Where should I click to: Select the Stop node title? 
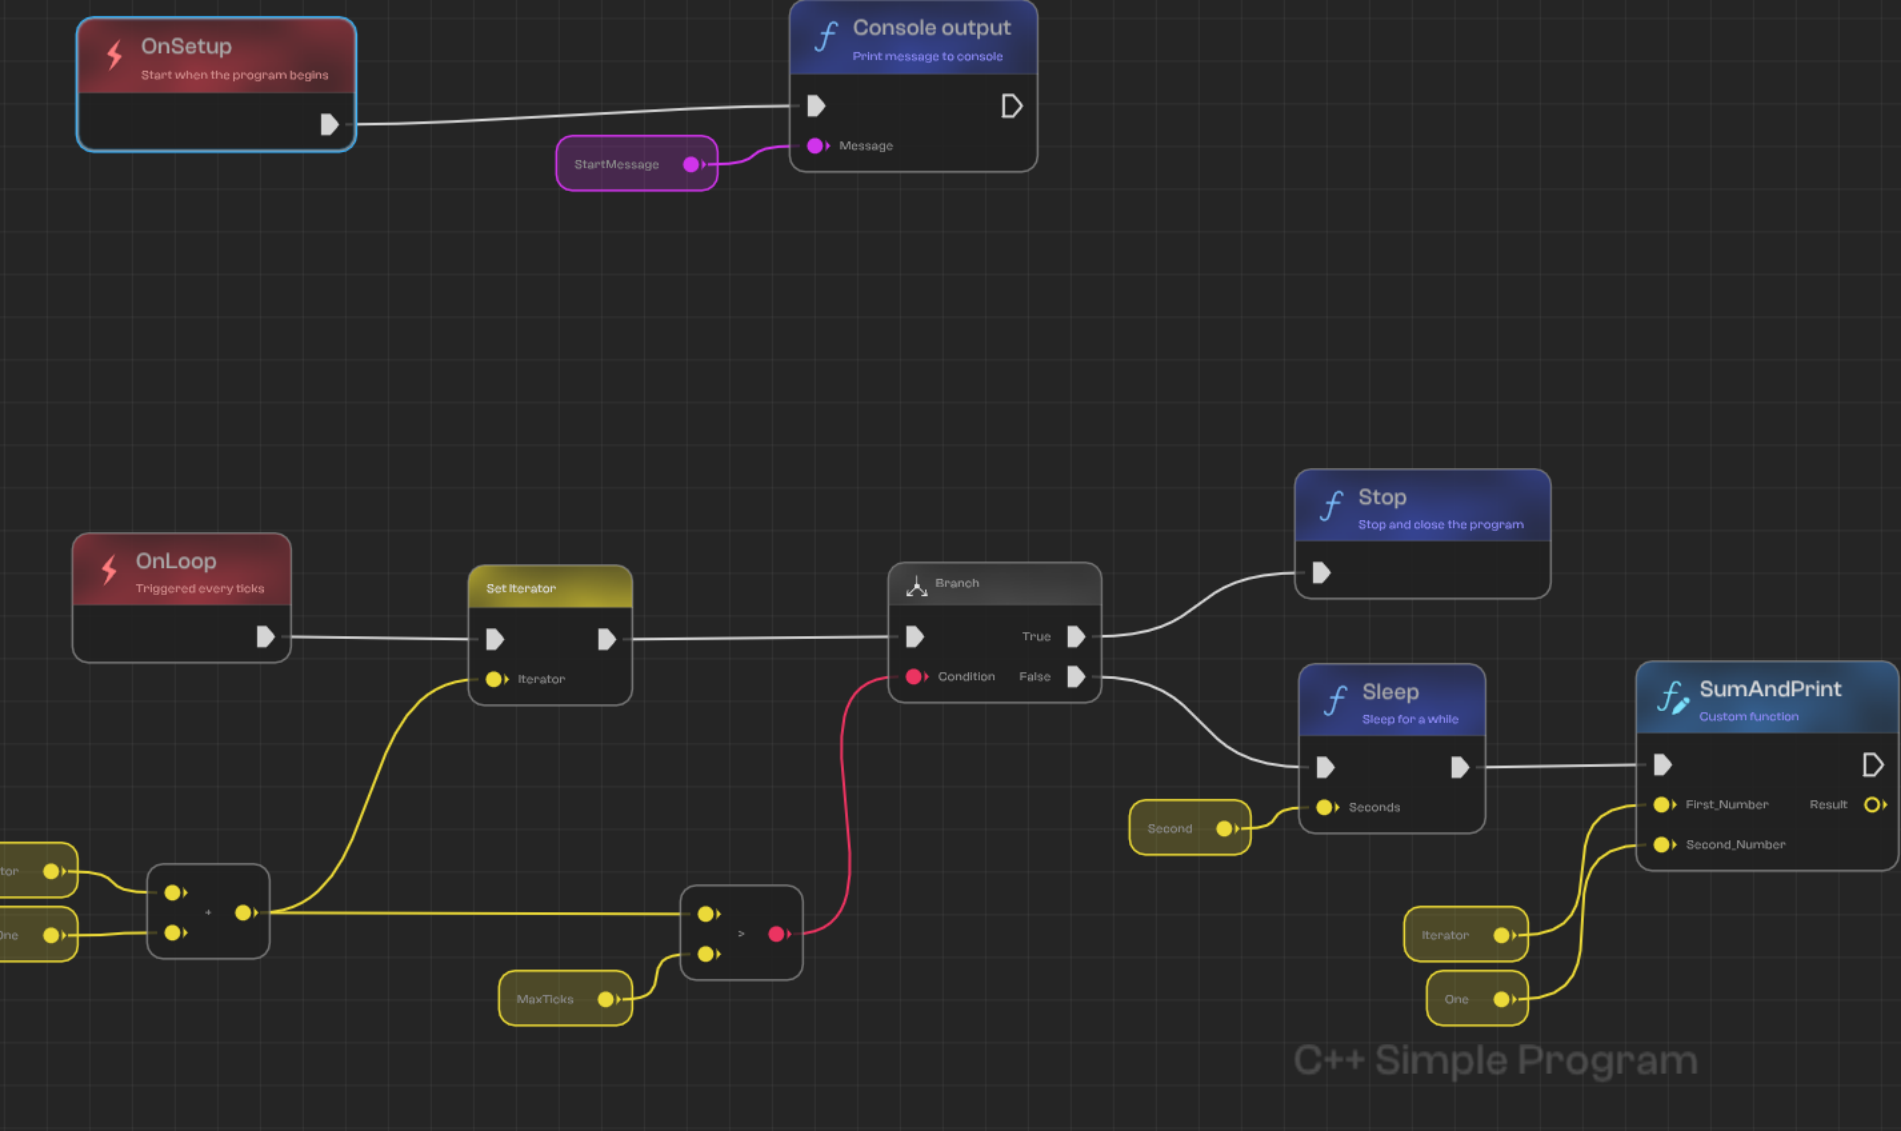pyautogui.click(x=1382, y=497)
